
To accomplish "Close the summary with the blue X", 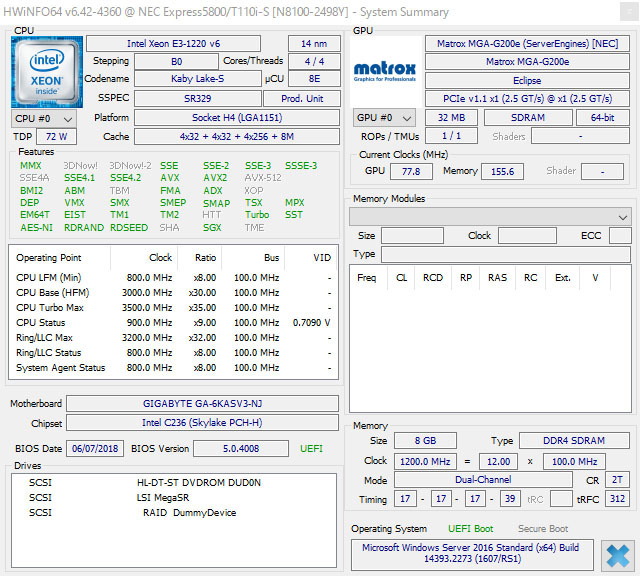I will [x=618, y=555].
